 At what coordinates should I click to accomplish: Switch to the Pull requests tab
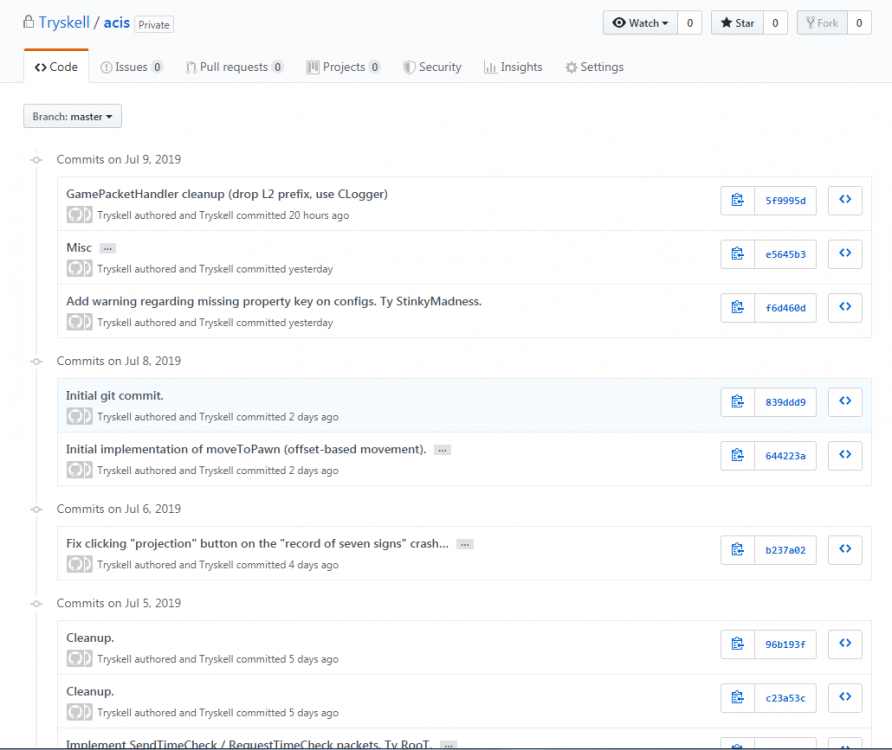coord(233,67)
